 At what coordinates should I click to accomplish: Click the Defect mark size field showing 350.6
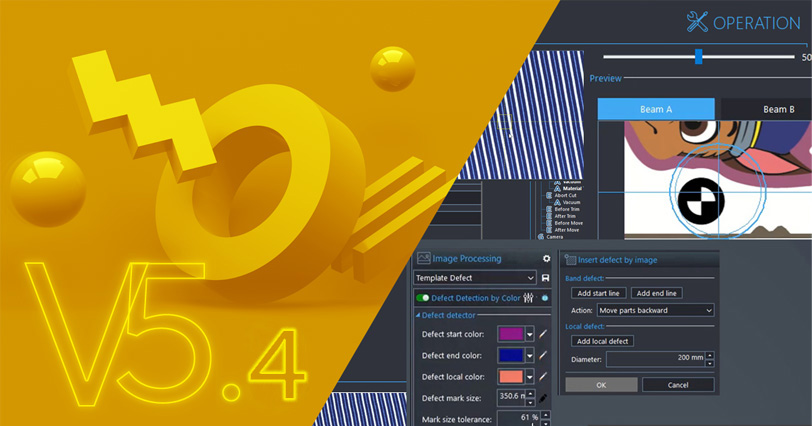click(x=511, y=398)
